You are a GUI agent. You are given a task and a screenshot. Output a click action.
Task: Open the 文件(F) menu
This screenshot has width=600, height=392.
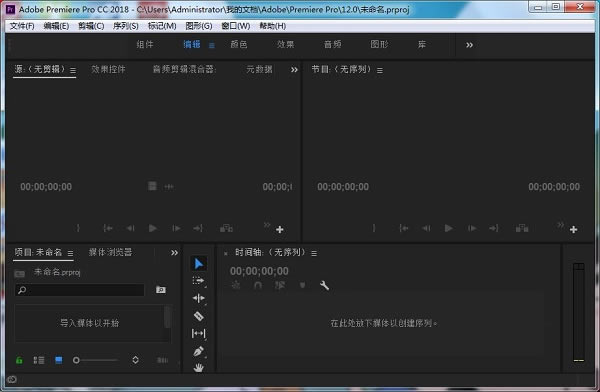22,26
